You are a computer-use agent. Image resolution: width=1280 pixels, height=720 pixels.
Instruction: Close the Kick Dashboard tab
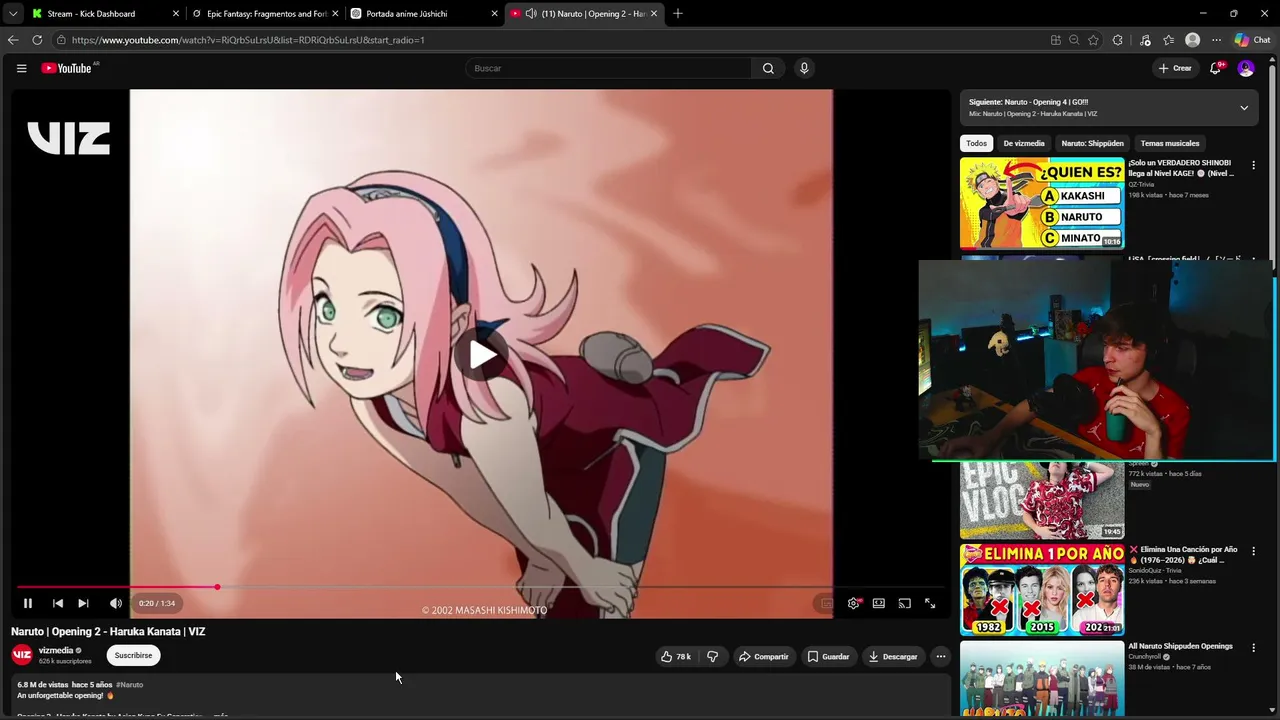coord(176,14)
